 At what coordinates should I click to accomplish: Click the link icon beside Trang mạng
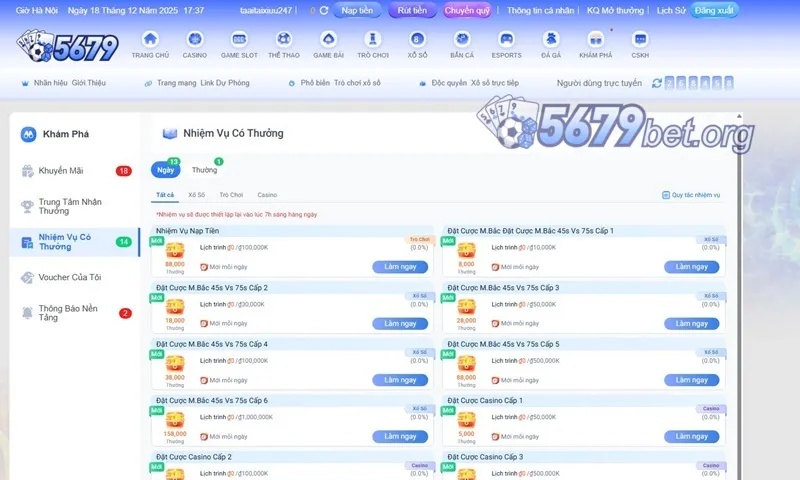coord(148,83)
